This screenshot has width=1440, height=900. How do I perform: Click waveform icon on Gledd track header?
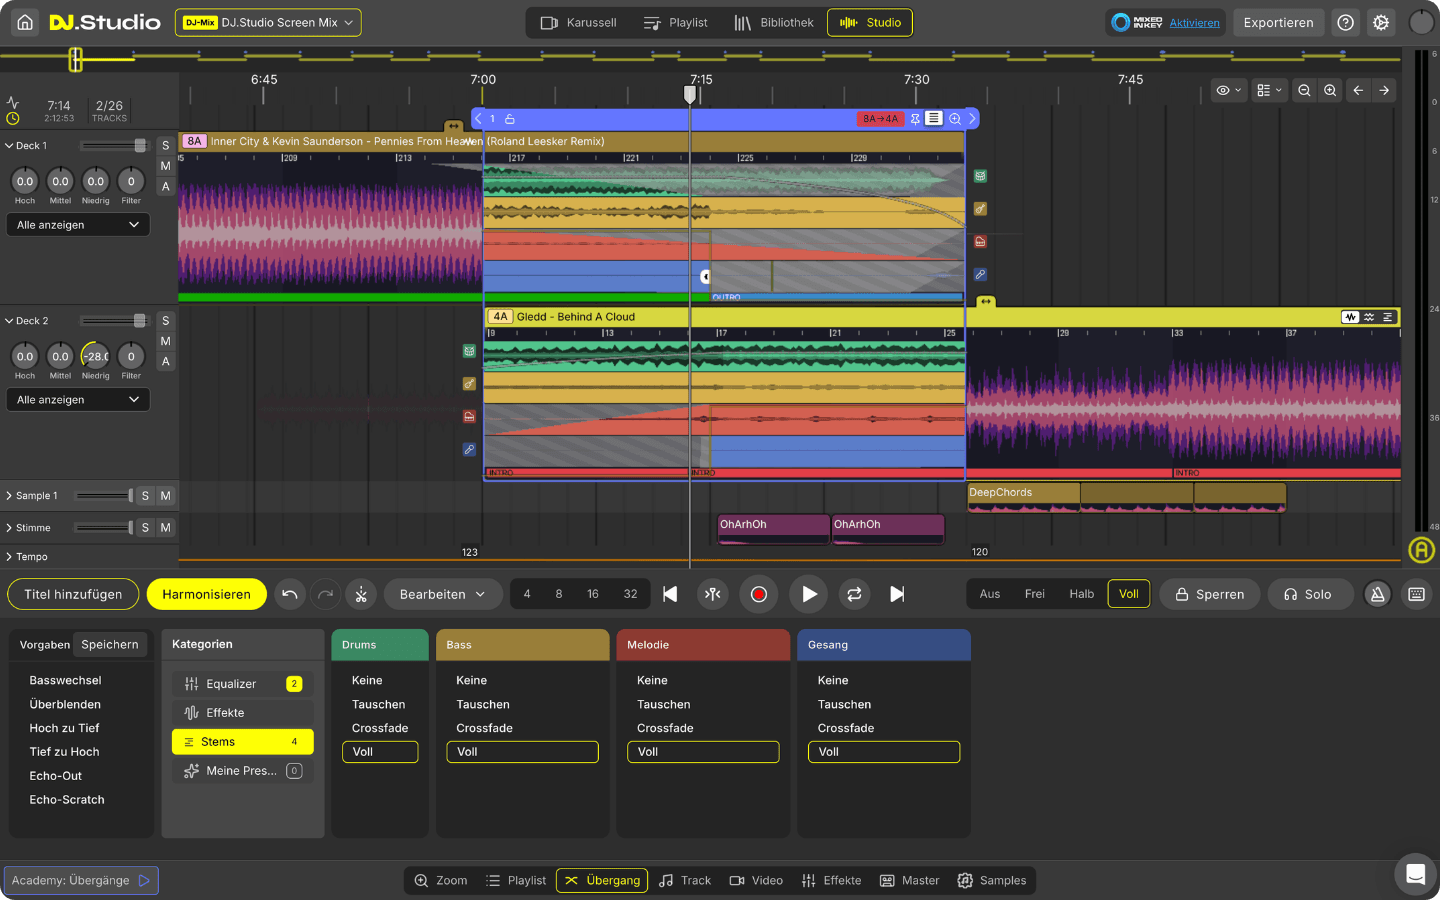point(1351,317)
